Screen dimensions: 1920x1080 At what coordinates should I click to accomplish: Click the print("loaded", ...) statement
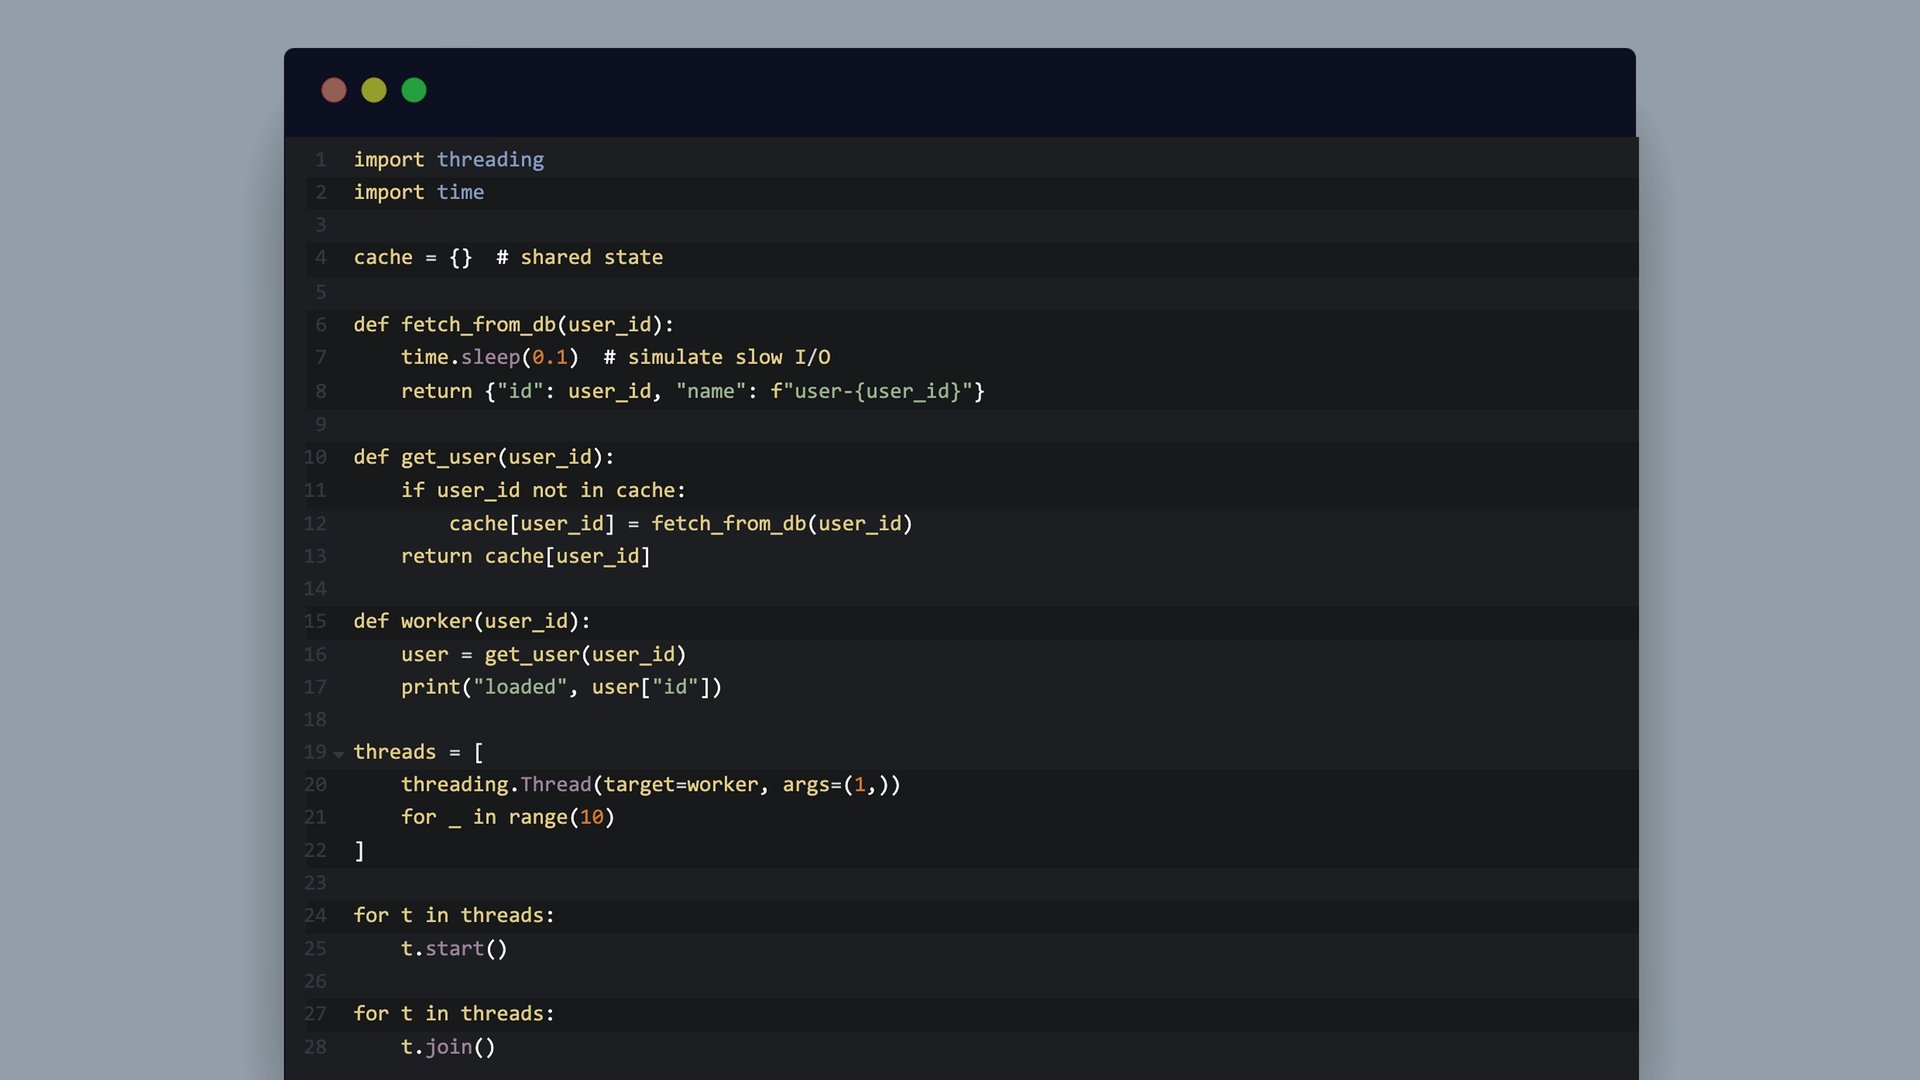tap(562, 687)
